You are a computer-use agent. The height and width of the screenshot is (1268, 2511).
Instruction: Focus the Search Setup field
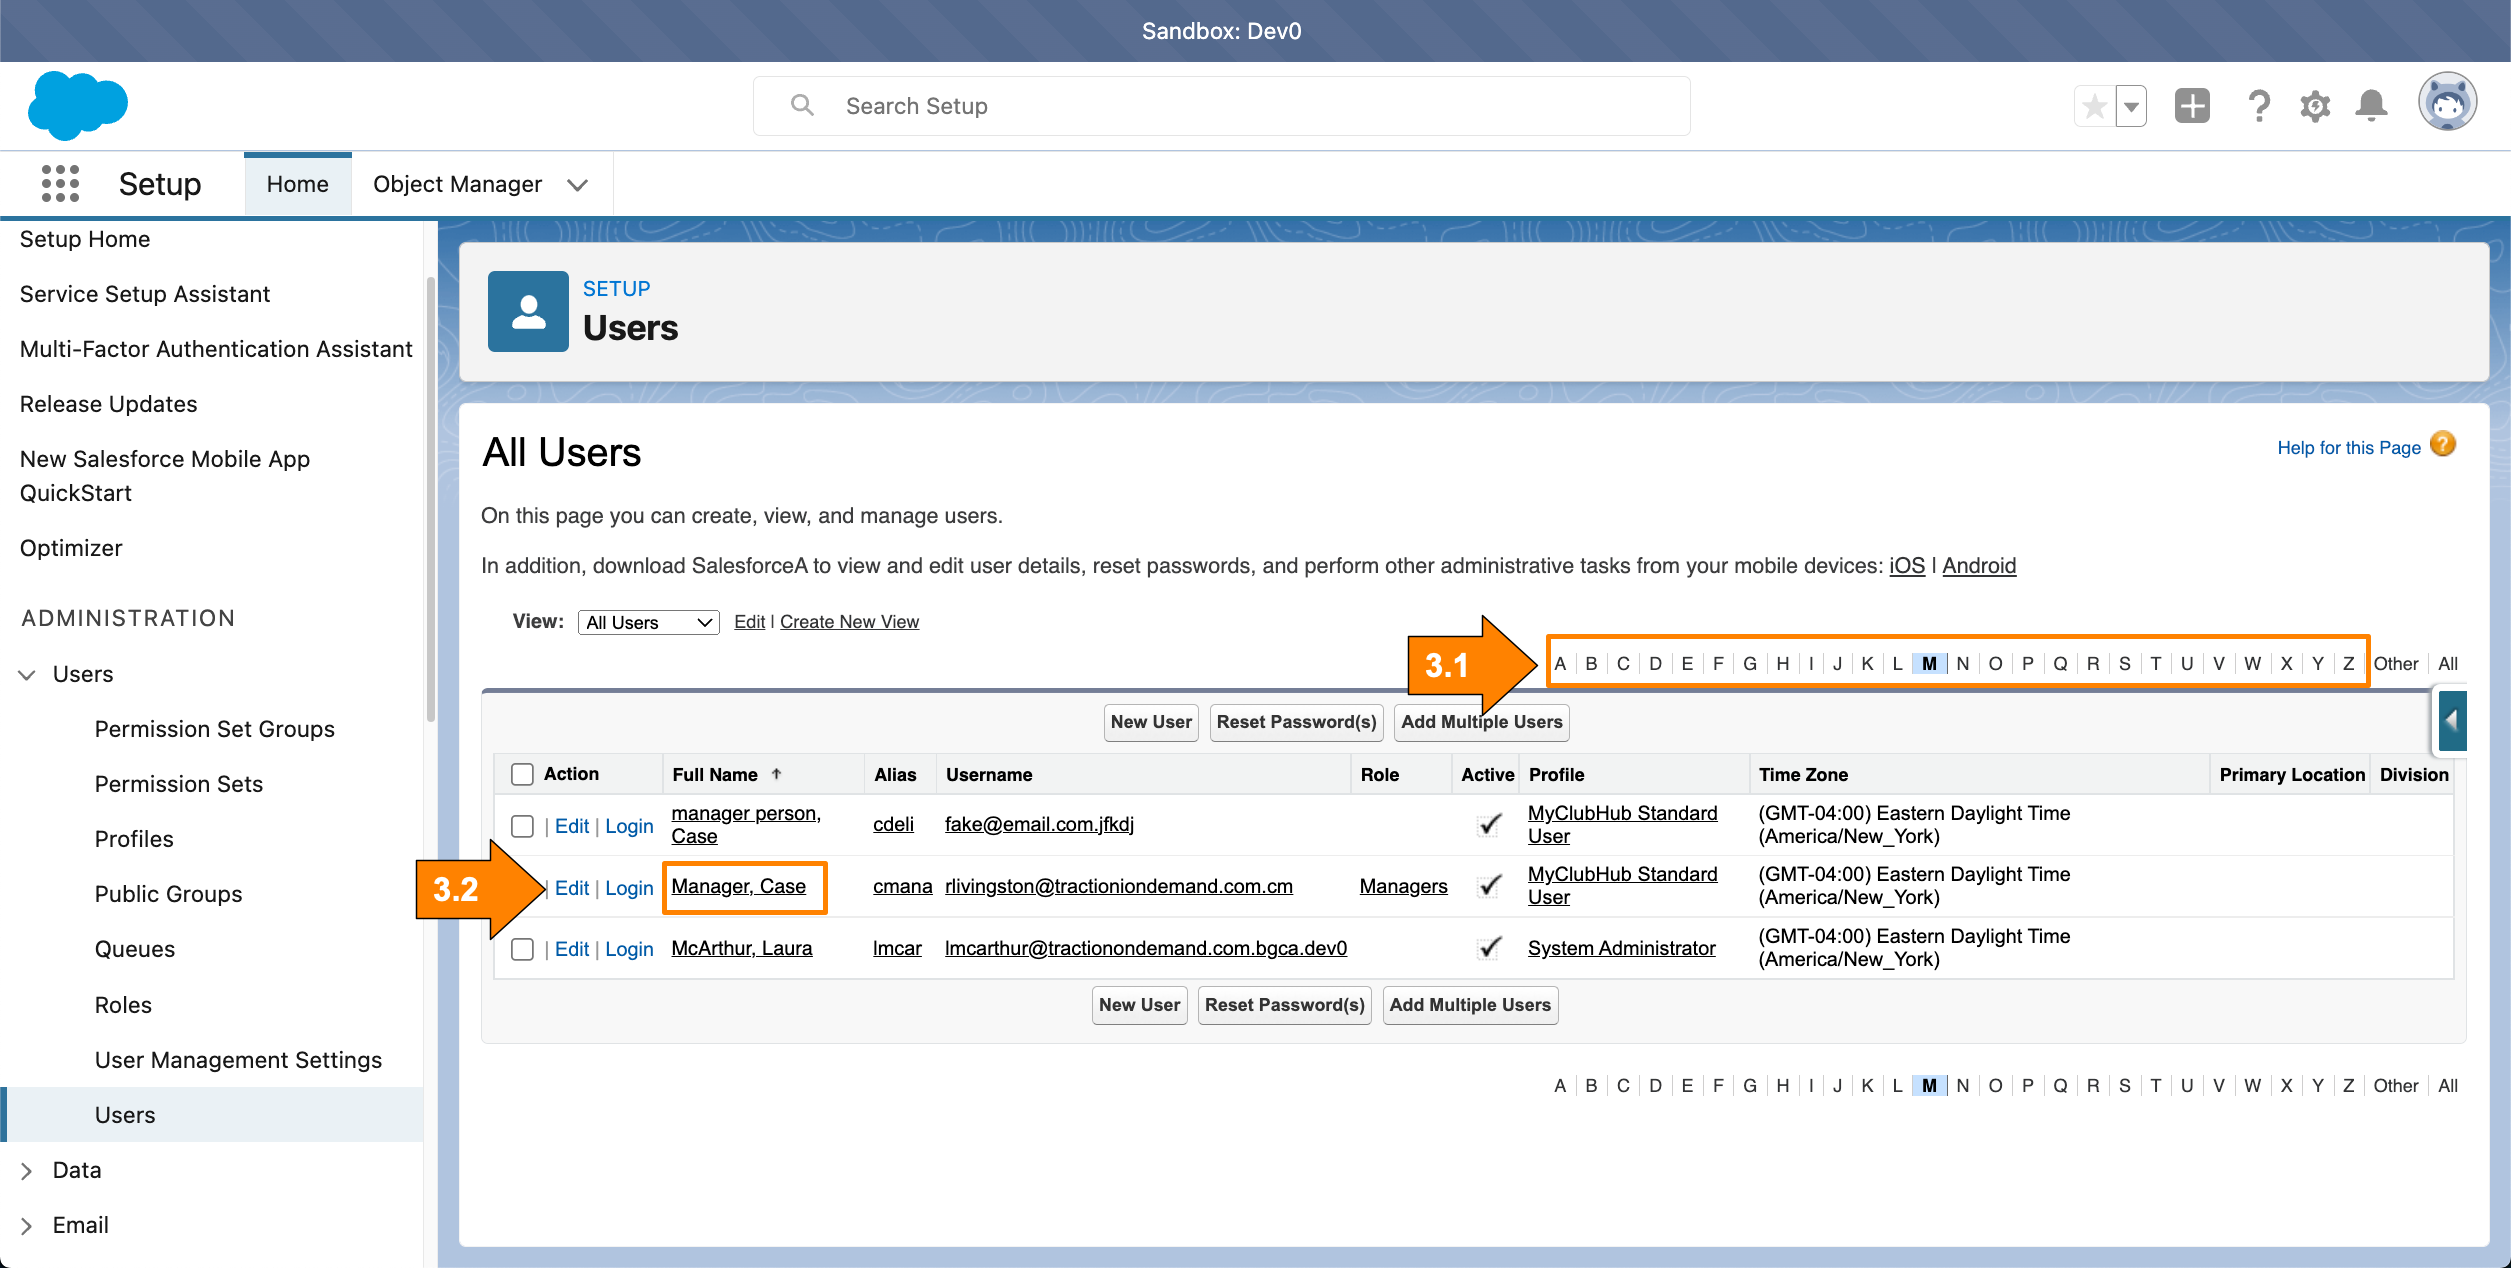coord(1220,106)
